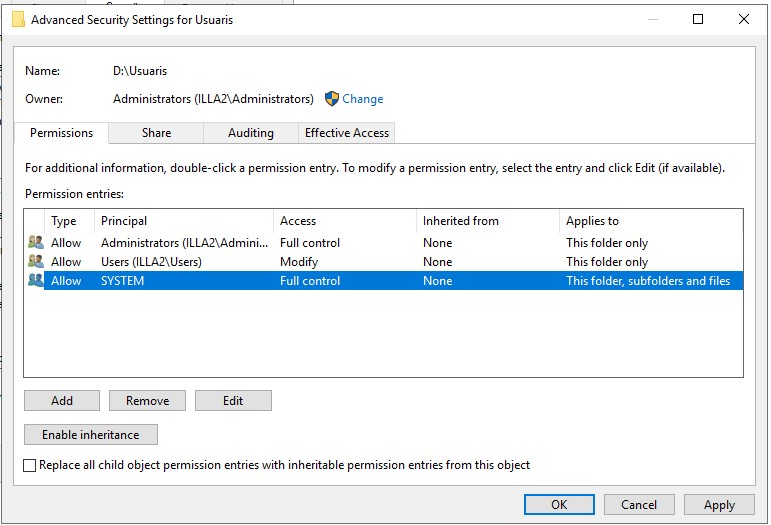Click the Apply button
Viewport: 771px width, 525px height.
[x=719, y=505]
